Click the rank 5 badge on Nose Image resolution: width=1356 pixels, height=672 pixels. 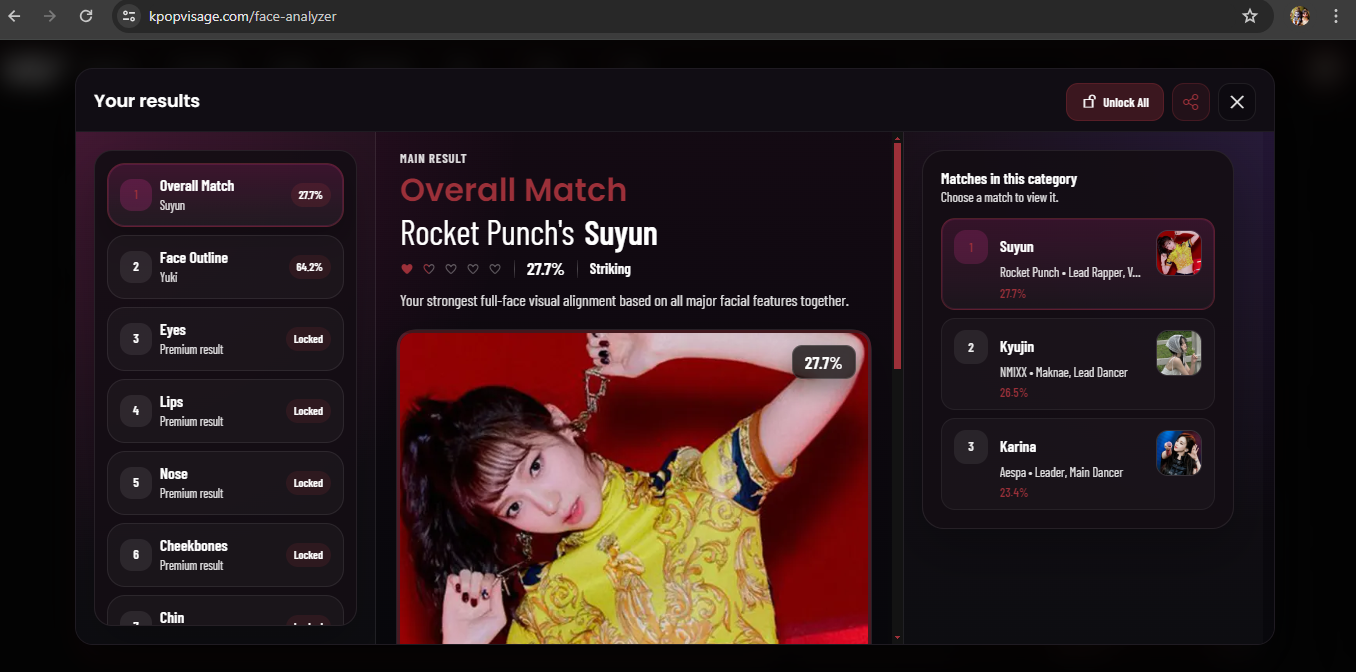(136, 483)
